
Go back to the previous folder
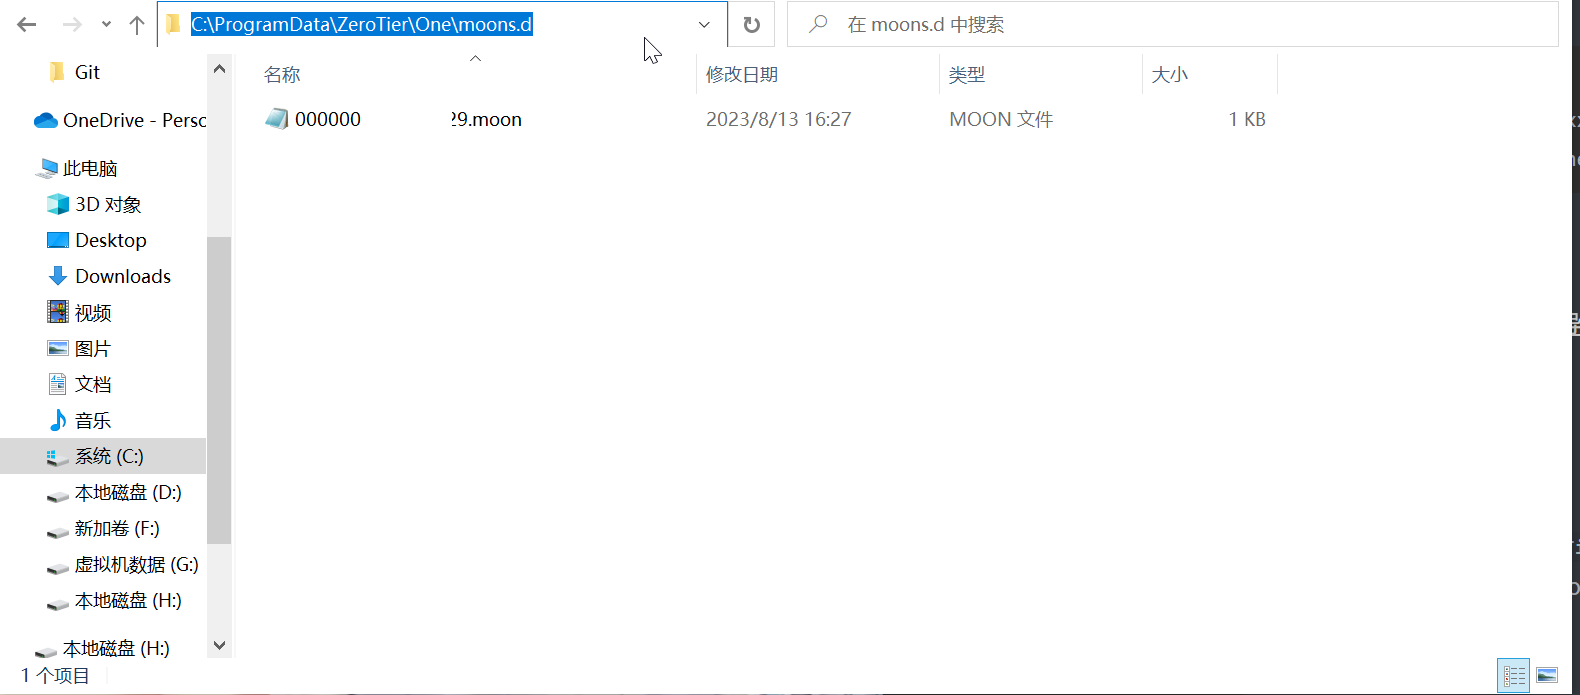coord(27,25)
